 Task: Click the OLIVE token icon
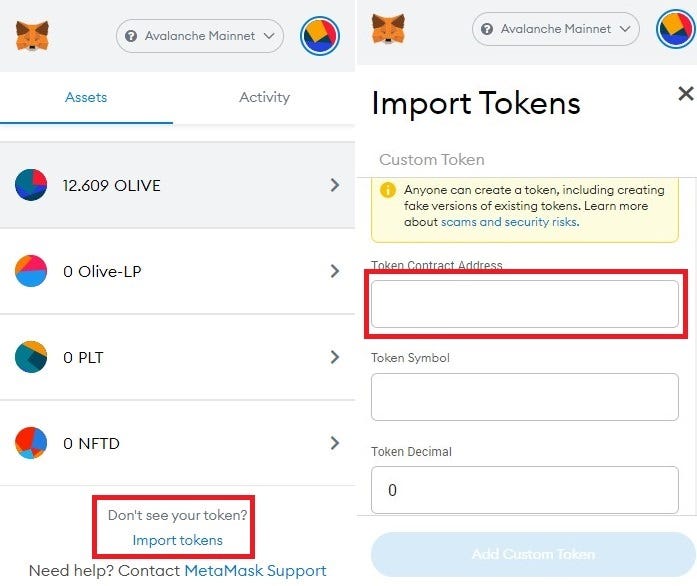click(x=31, y=185)
